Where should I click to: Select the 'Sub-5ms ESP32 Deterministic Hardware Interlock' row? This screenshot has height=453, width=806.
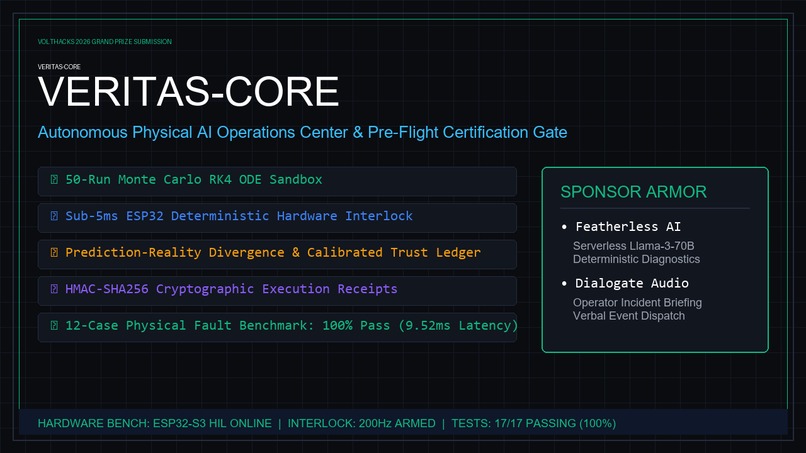pyautogui.click(x=277, y=218)
